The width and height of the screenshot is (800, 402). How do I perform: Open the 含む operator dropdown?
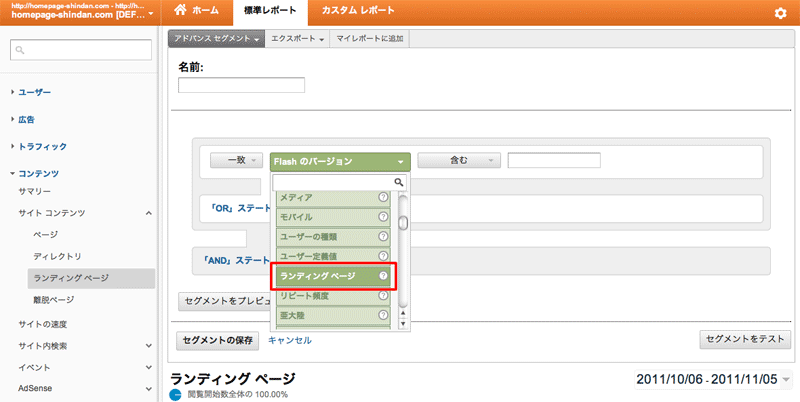[457, 160]
